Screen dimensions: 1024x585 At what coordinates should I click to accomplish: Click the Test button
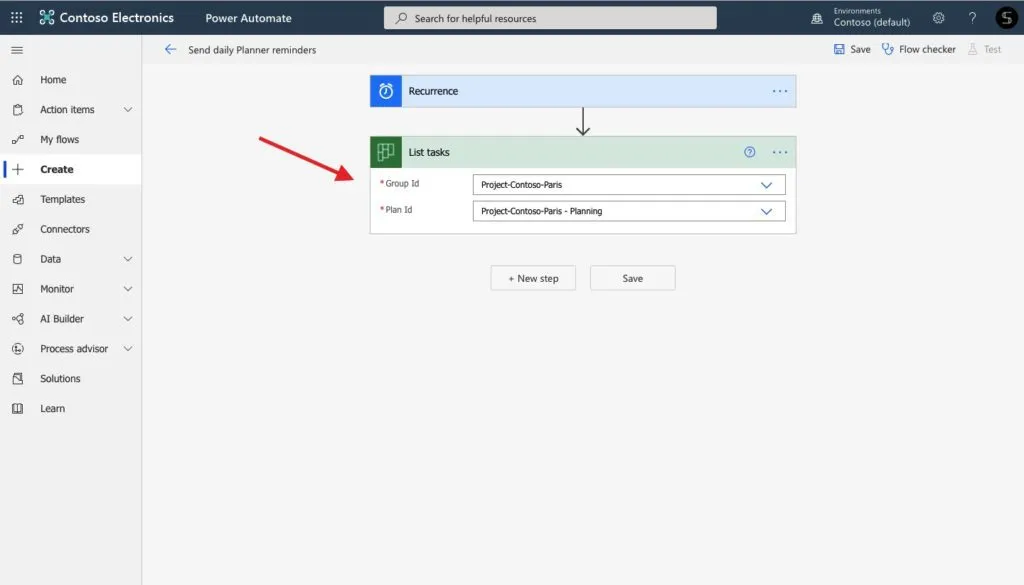984,50
